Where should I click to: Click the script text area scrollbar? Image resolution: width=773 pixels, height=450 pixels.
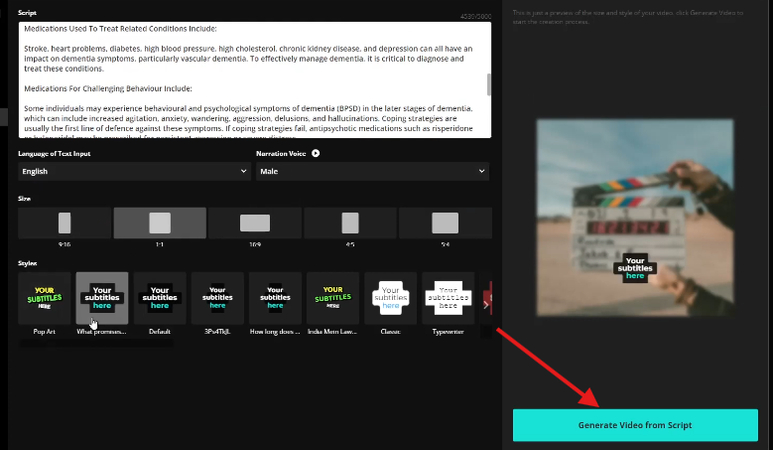click(x=489, y=85)
